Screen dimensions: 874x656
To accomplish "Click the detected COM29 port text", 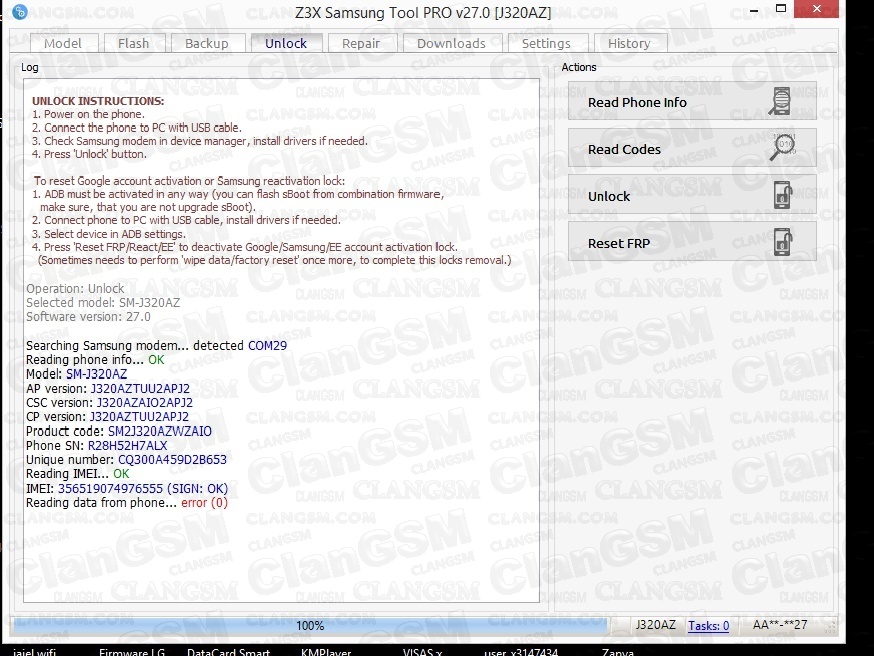I will (x=268, y=346).
